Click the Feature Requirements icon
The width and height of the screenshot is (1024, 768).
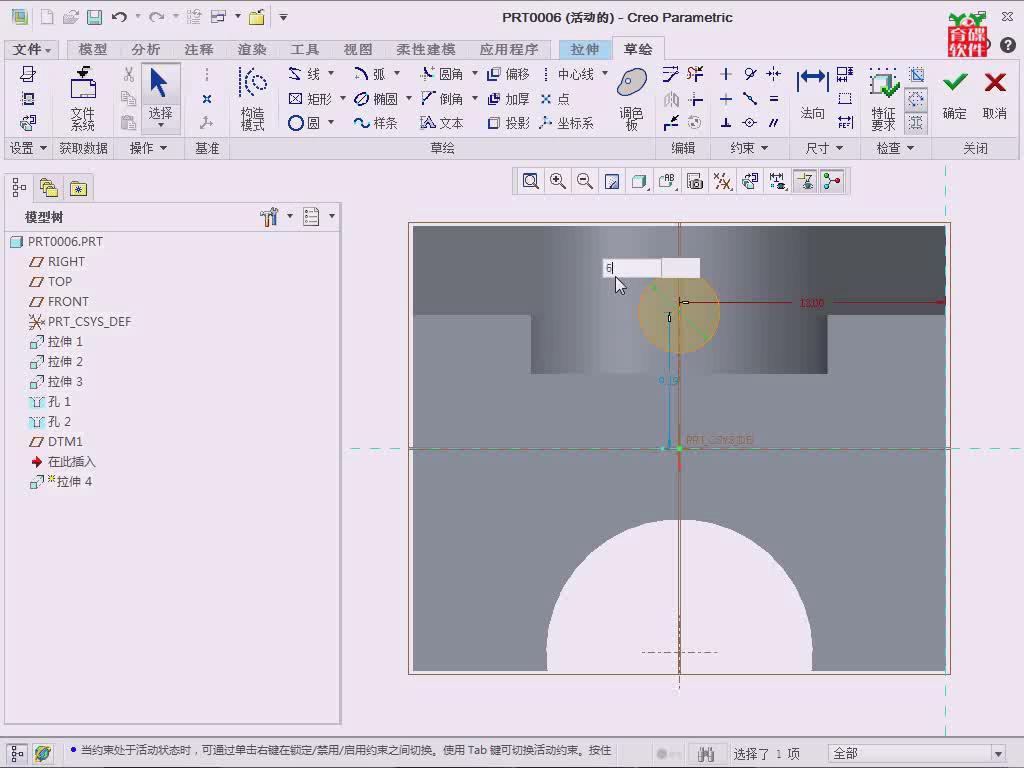[883, 98]
